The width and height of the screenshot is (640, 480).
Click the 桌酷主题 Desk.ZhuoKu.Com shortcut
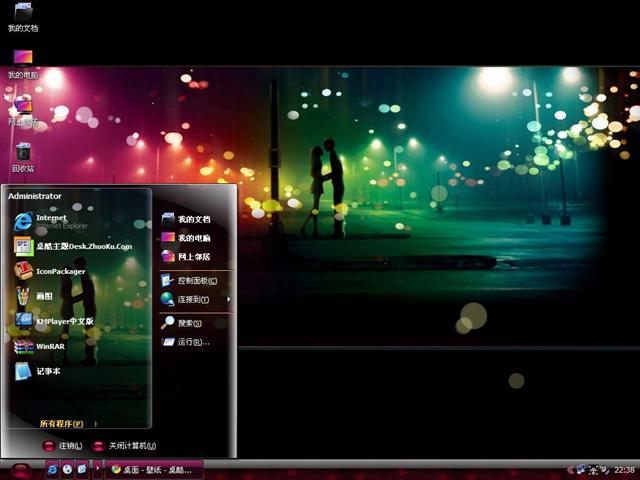point(83,246)
